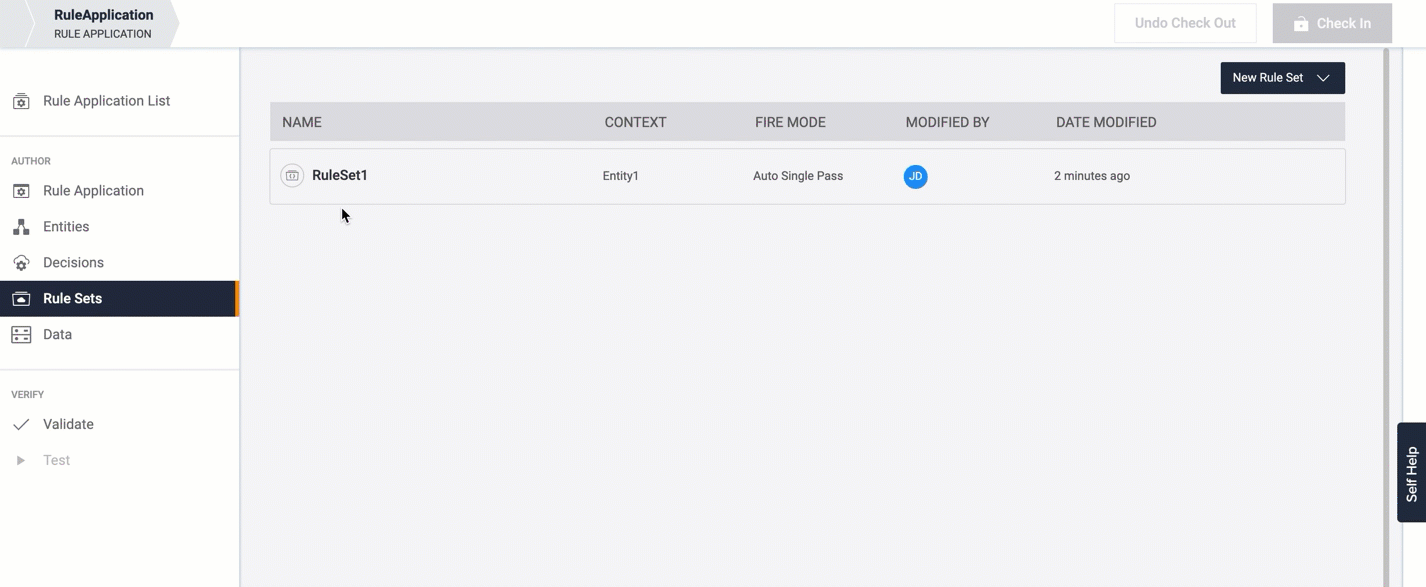Click the Entities hierarchy icon
The height and width of the screenshot is (587, 1426).
click(21, 227)
